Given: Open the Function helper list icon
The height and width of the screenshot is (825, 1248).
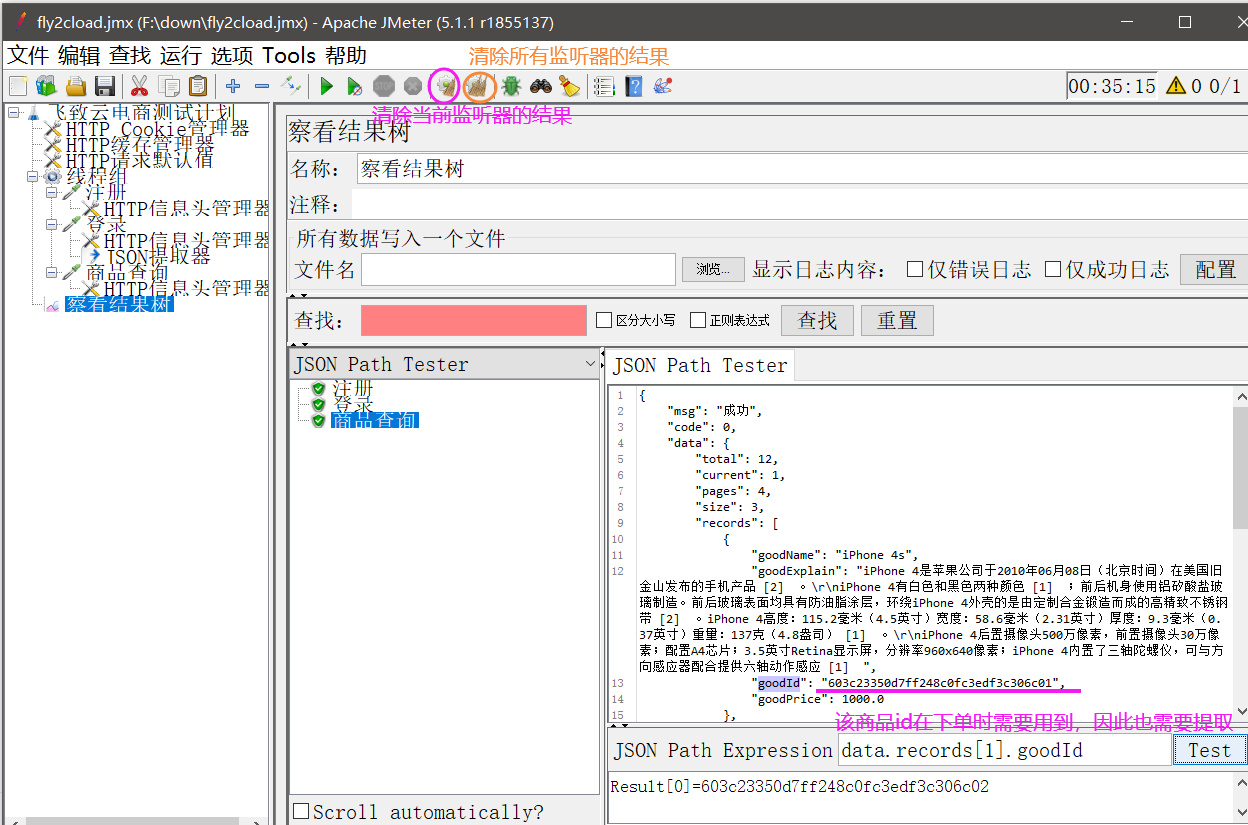Looking at the screenshot, I should tap(604, 86).
